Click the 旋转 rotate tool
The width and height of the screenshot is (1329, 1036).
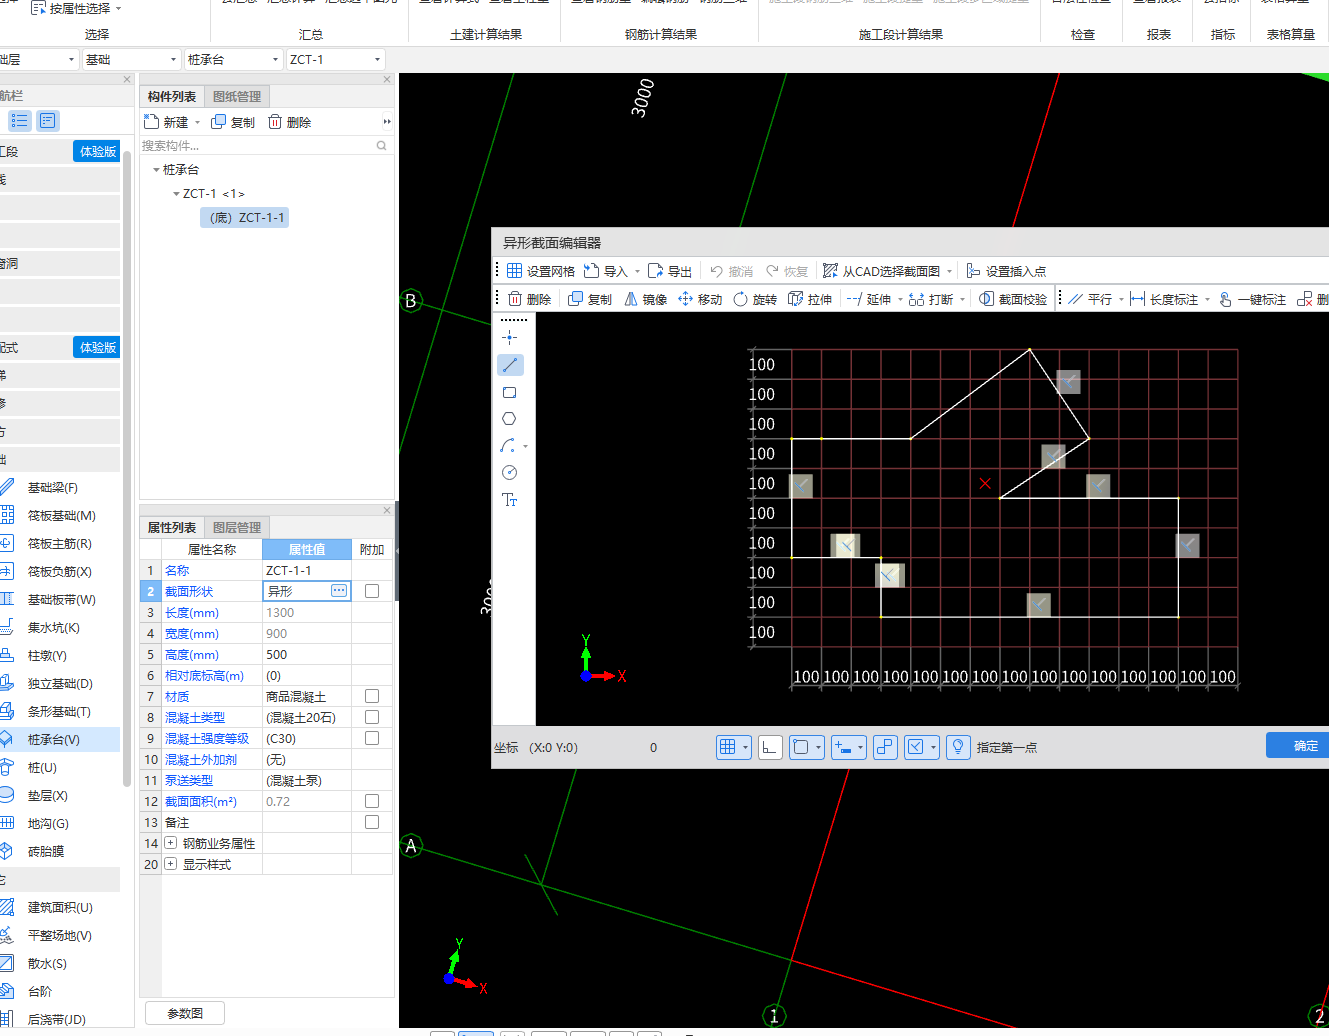pyautogui.click(x=755, y=299)
